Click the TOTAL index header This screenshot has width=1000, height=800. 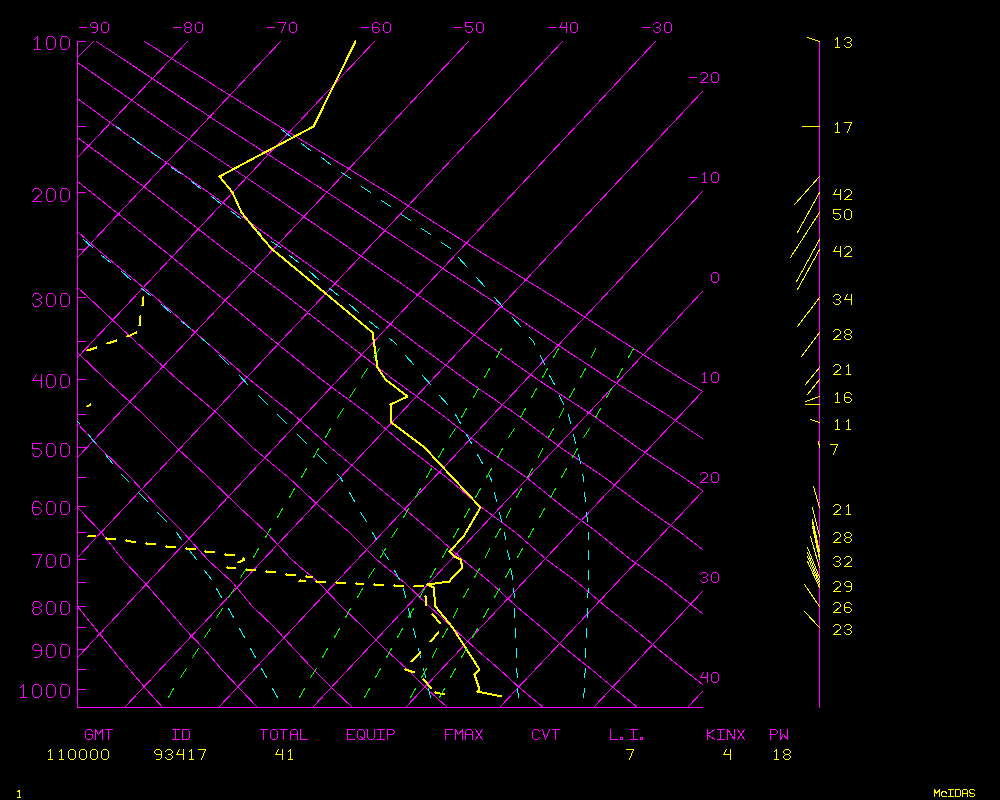(x=284, y=735)
